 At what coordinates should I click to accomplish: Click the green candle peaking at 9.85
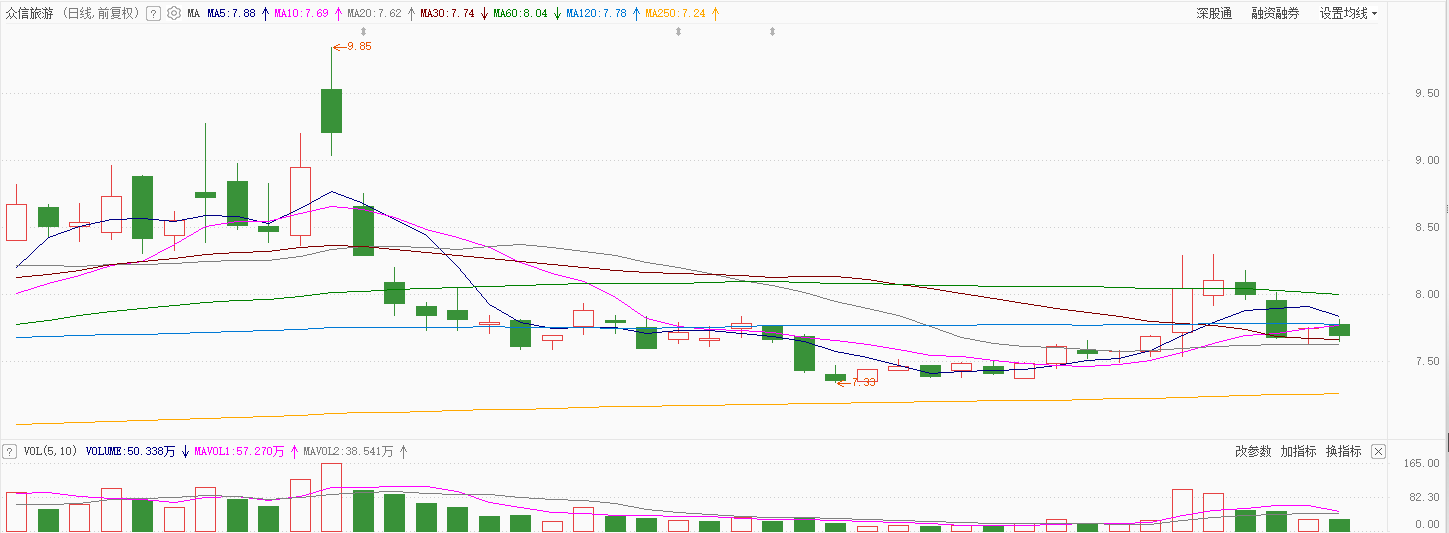(x=331, y=111)
